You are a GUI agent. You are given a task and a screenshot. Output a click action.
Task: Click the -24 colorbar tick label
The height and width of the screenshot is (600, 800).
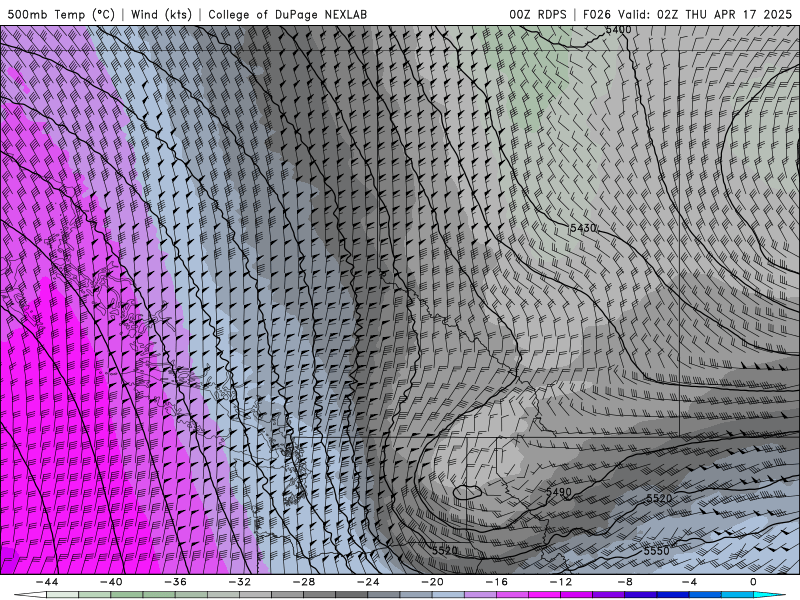368,582
